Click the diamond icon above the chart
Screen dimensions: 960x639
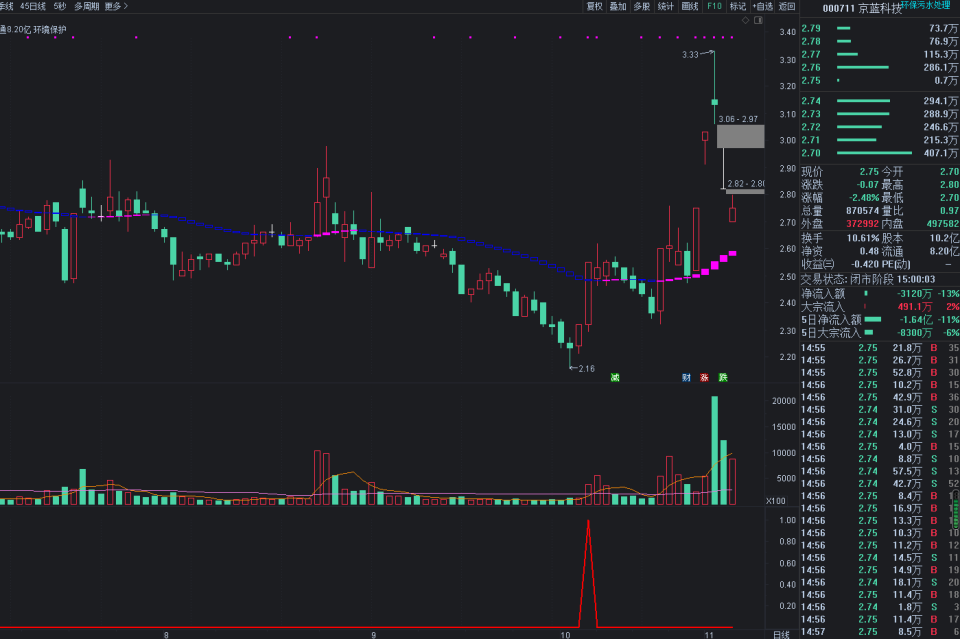tap(745, 20)
